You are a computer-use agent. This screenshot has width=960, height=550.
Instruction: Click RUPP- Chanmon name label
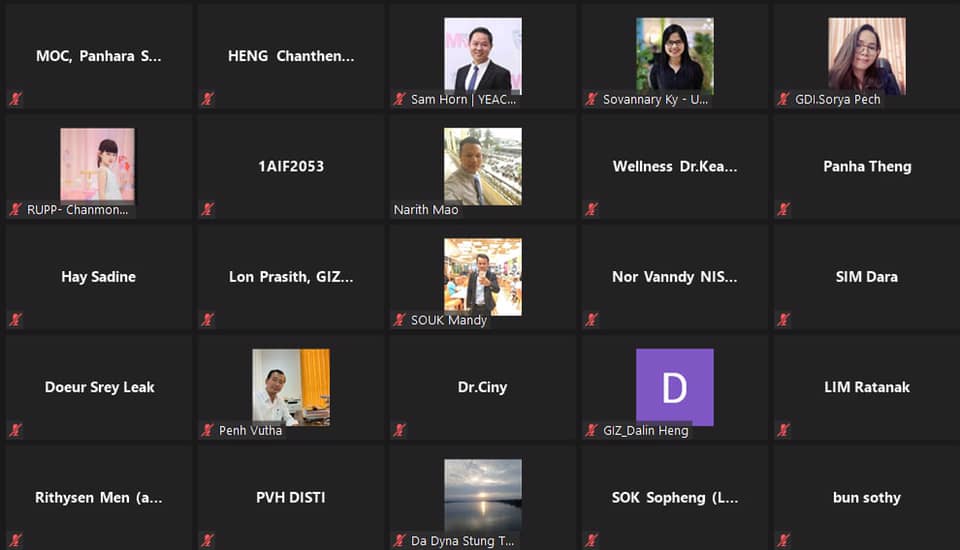coord(77,209)
